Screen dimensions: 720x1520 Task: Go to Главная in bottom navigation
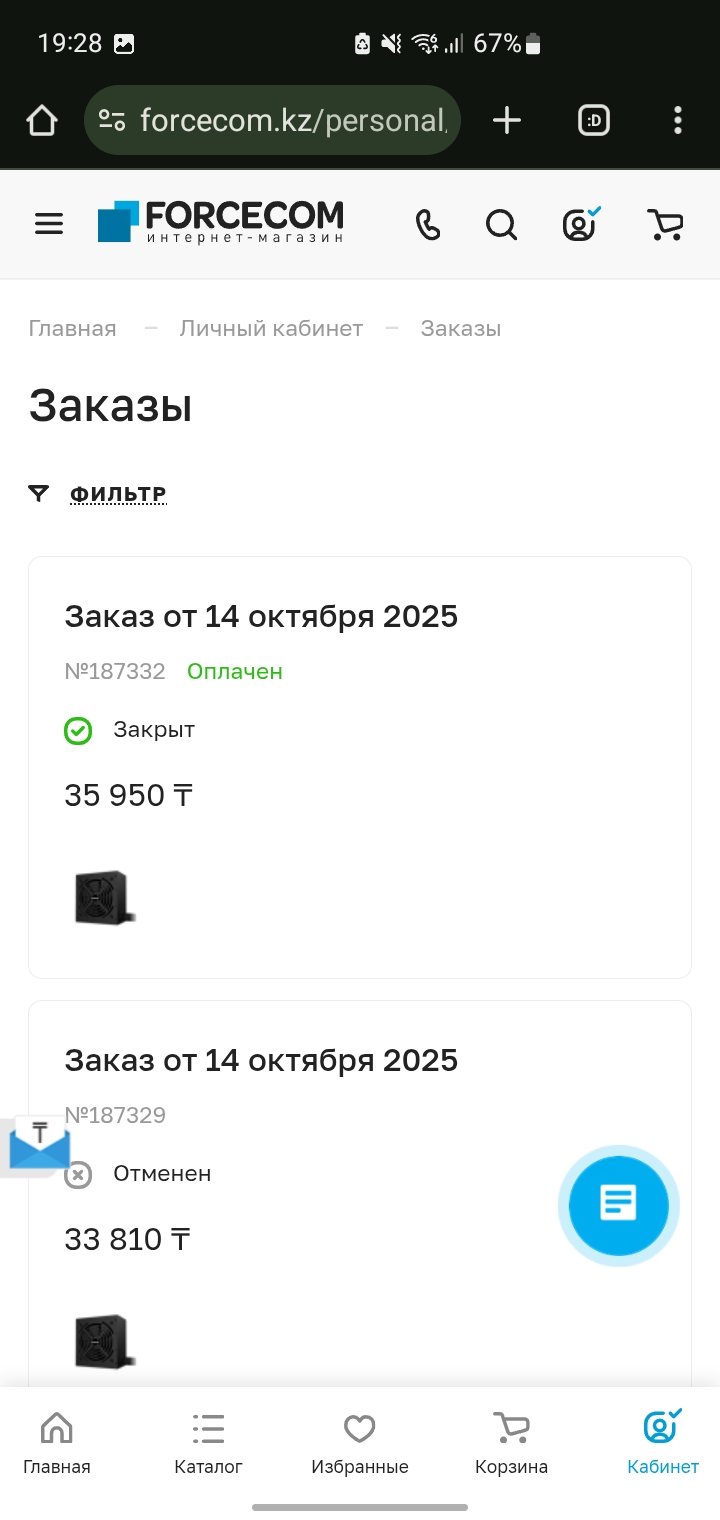[57, 1444]
